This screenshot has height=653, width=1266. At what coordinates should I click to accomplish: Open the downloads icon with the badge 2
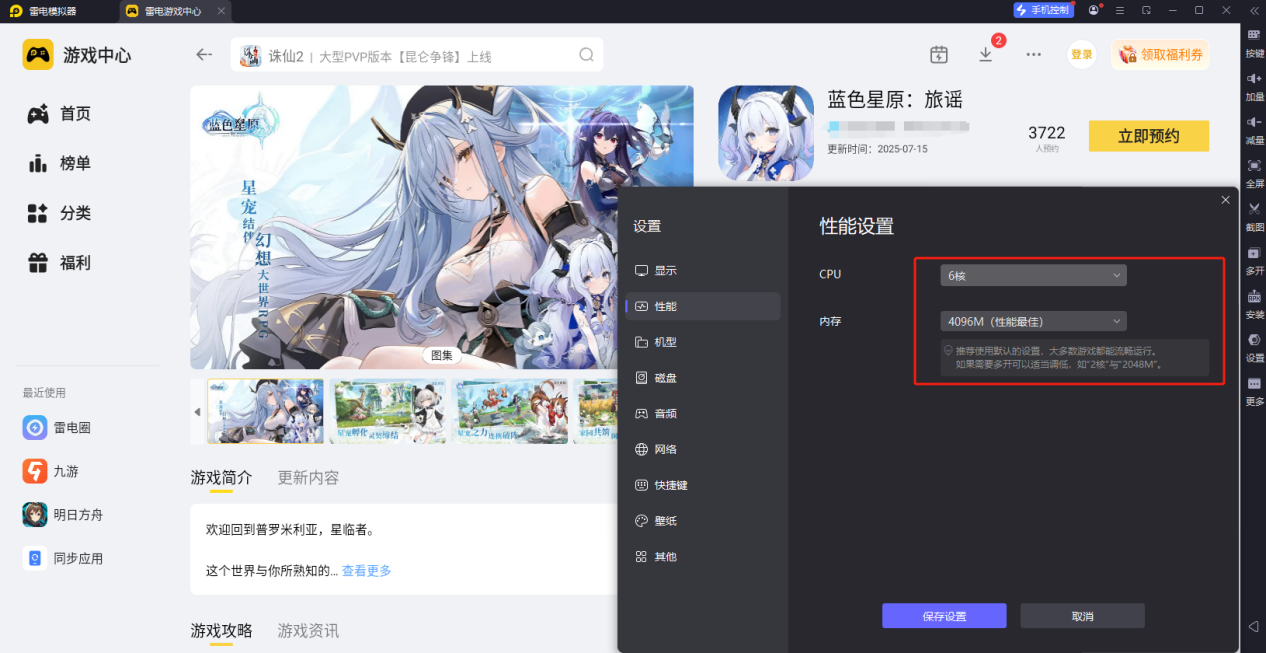pos(987,53)
